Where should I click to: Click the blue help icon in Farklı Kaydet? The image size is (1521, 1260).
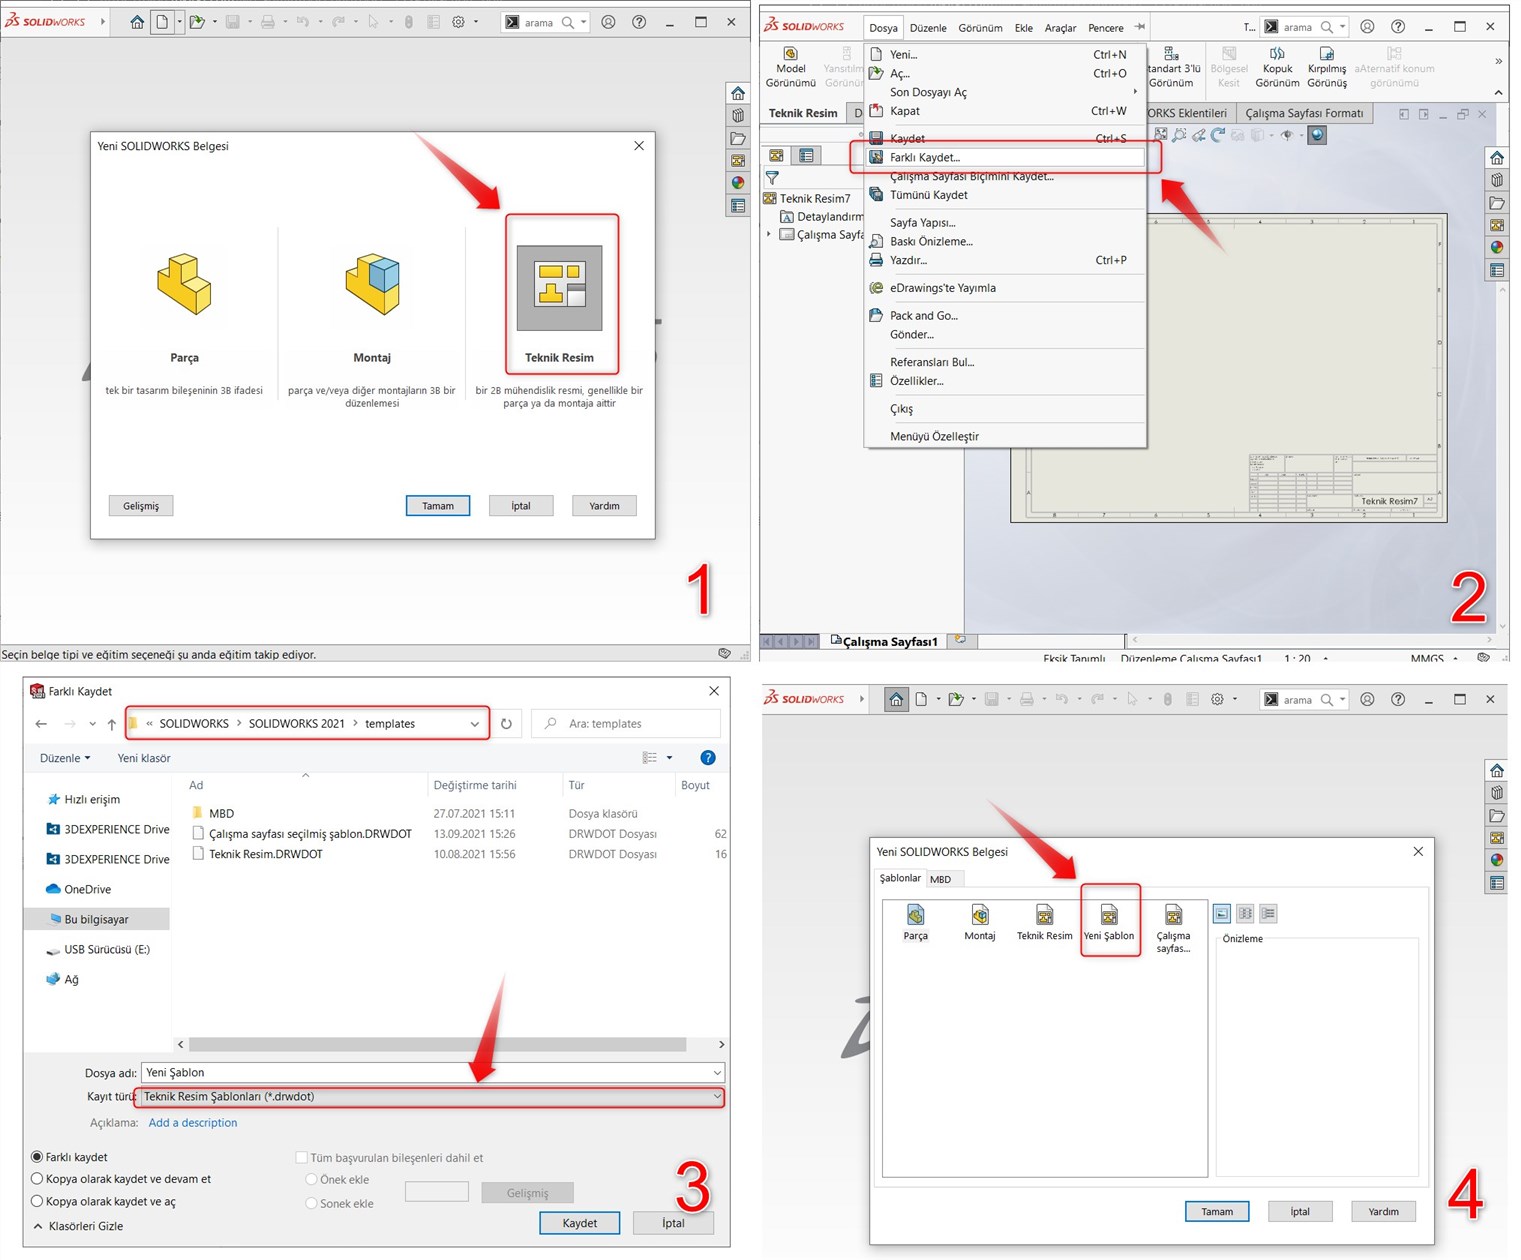(708, 758)
